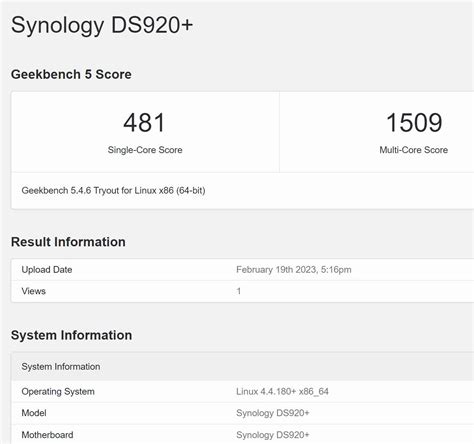Select the Views count value 1
This screenshot has height=444, width=474.
click(239, 291)
